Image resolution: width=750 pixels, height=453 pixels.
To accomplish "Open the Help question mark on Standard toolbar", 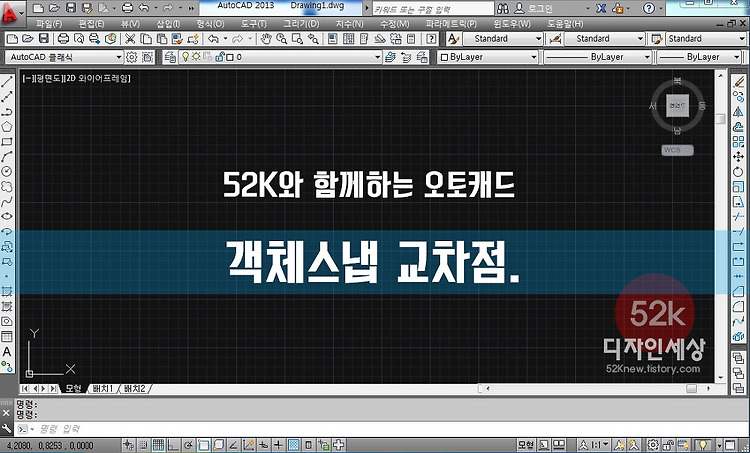I will point(431,39).
